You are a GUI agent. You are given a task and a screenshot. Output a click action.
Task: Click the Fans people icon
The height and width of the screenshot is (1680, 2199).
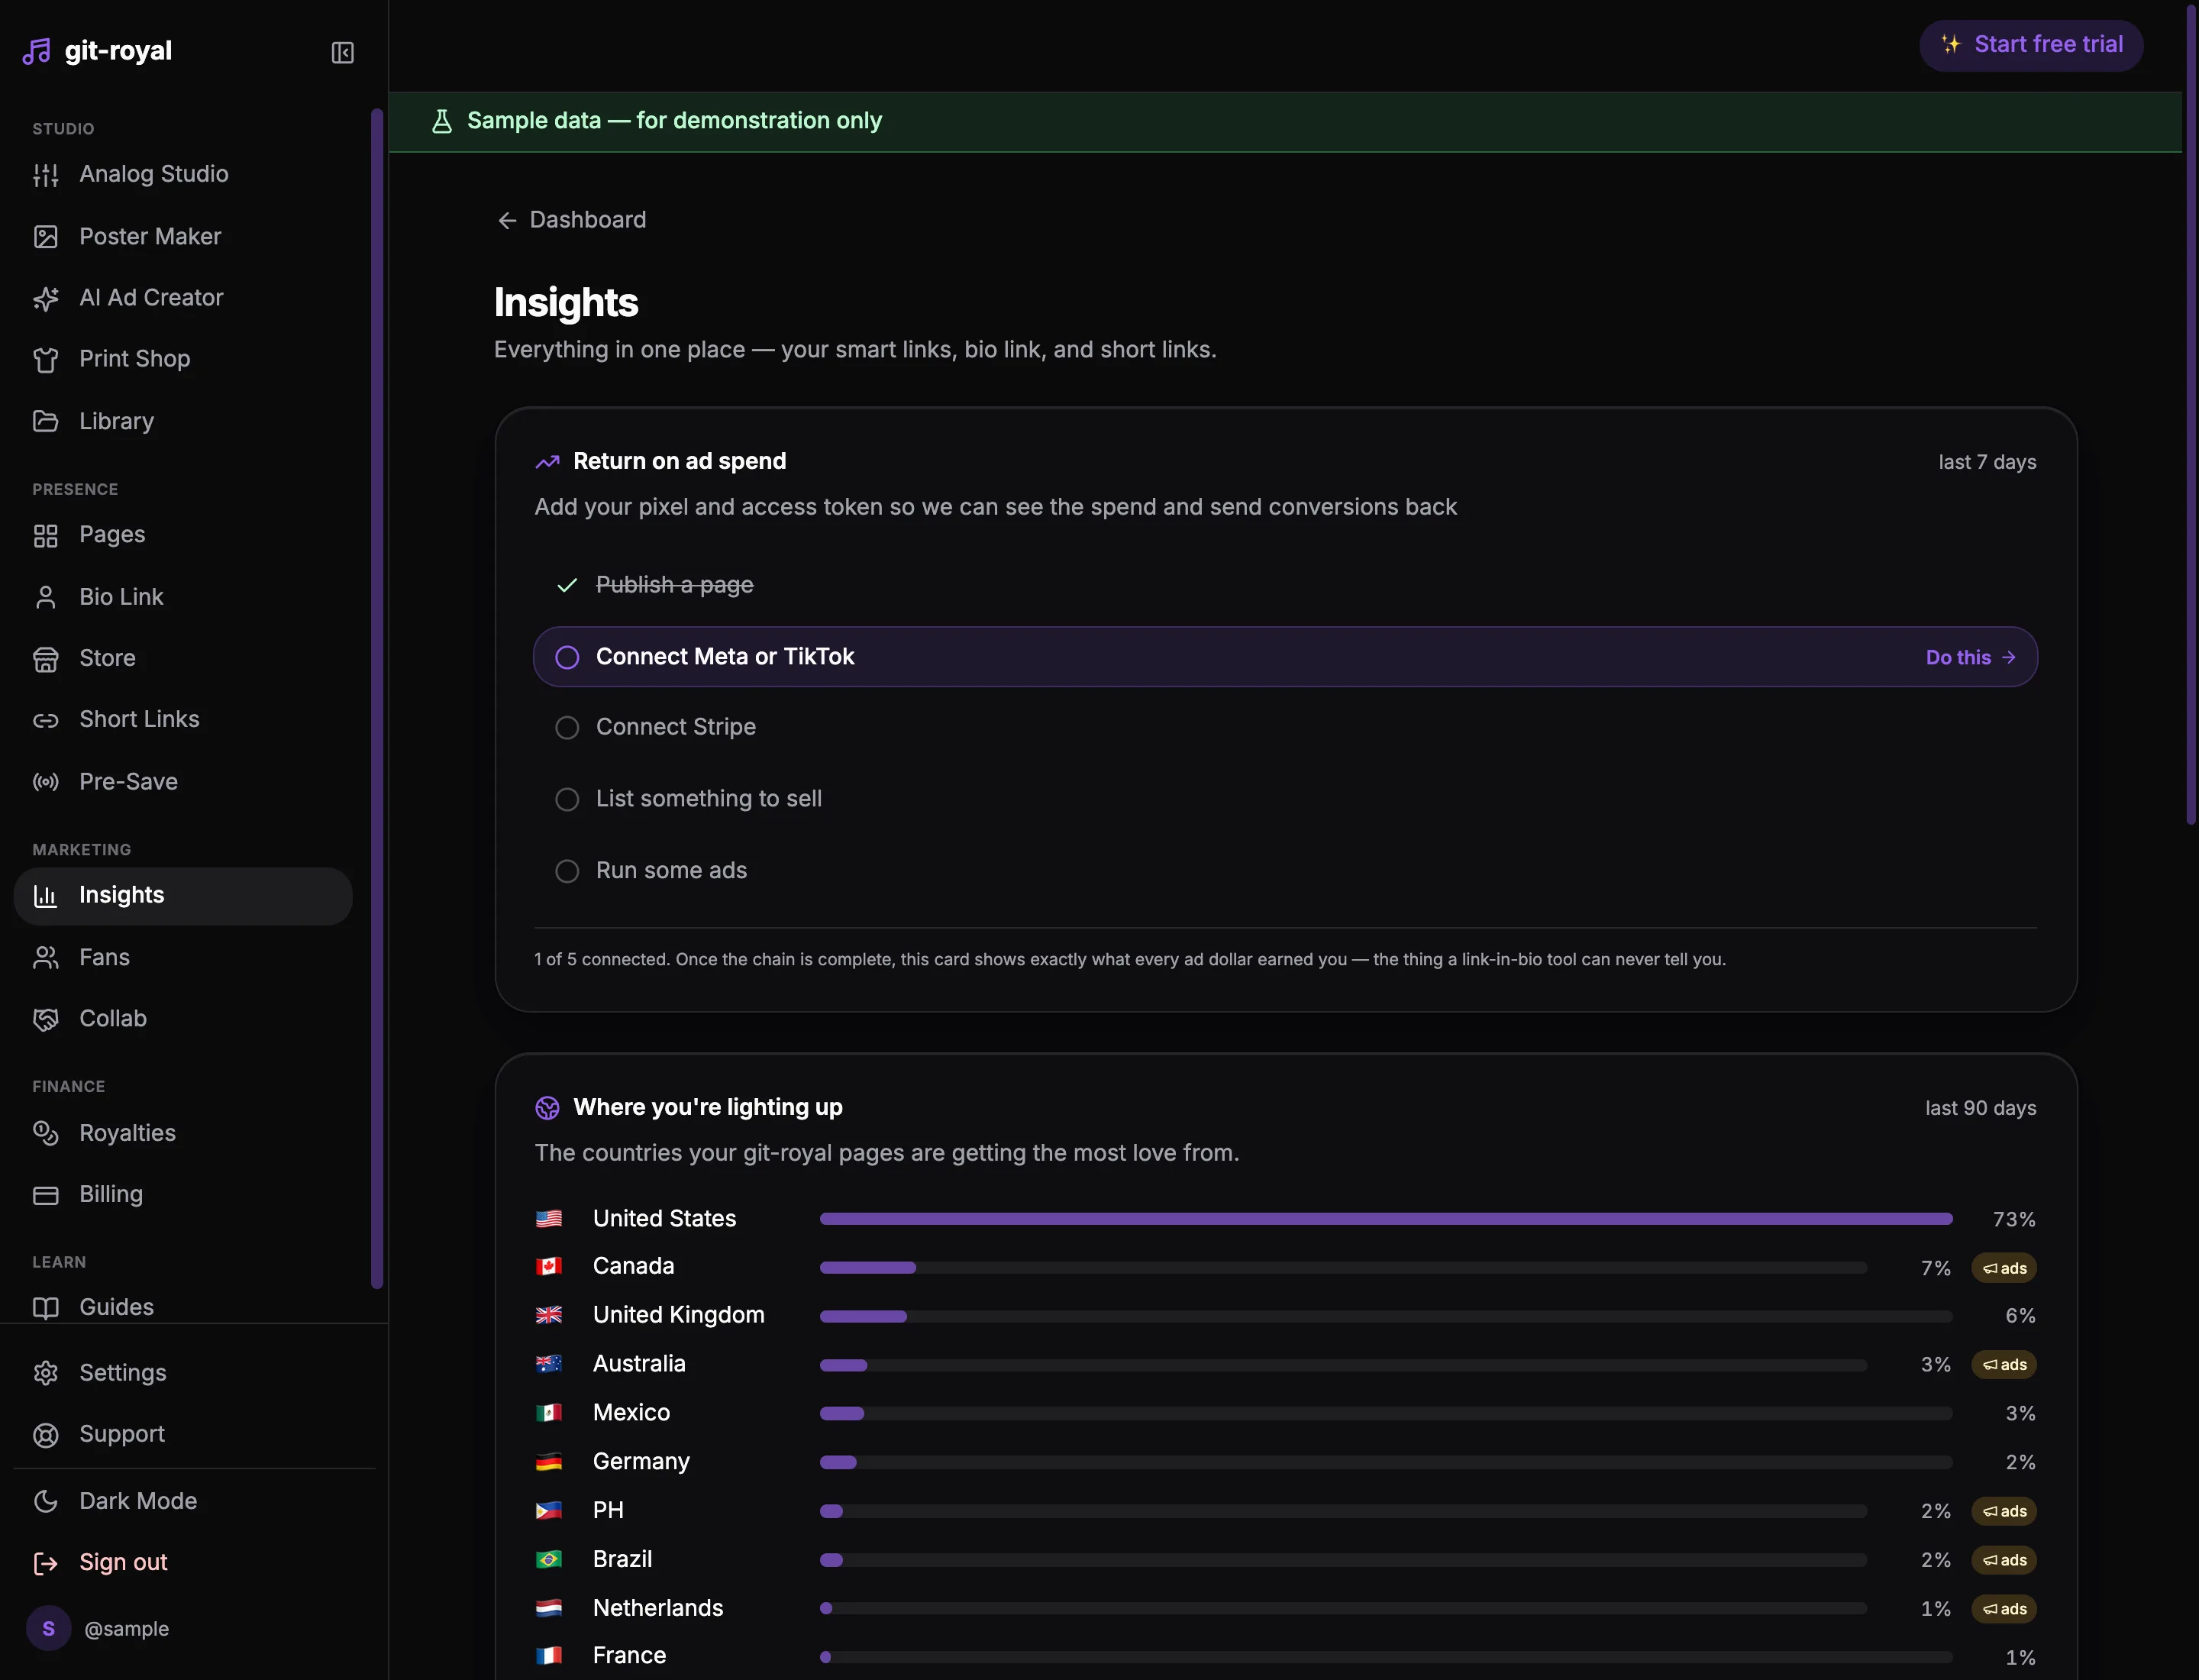[x=45, y=958]
